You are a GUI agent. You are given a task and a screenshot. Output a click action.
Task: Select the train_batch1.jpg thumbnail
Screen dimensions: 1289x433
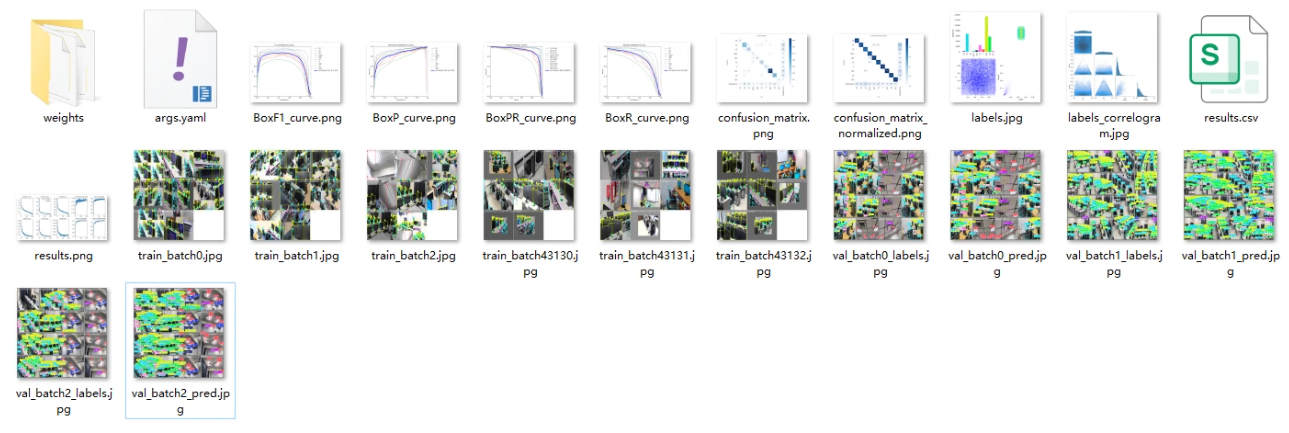[x=297, y=196]
